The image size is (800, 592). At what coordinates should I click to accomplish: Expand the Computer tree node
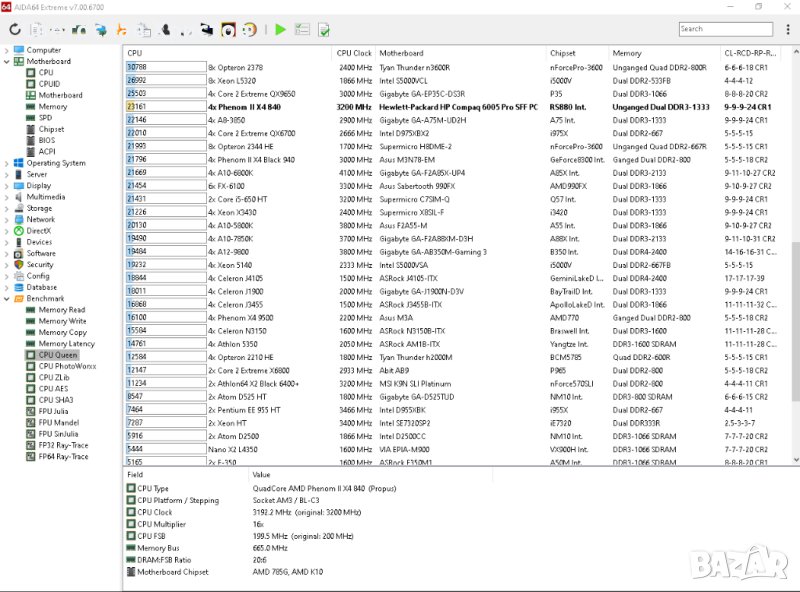coord(7,50)
